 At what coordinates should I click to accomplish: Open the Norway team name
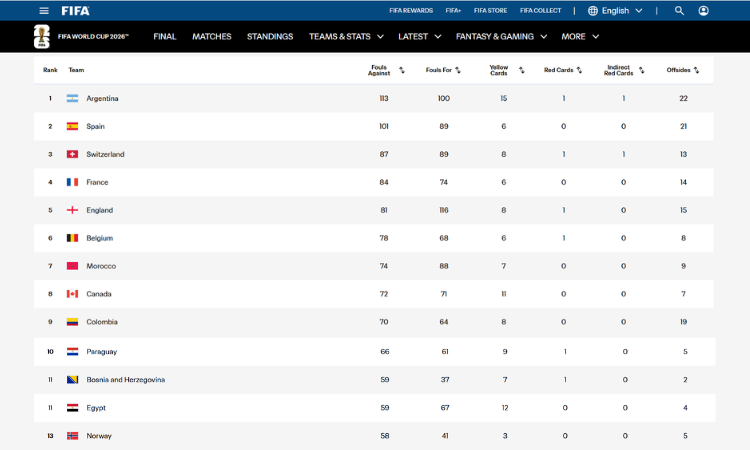click(99, 436)
